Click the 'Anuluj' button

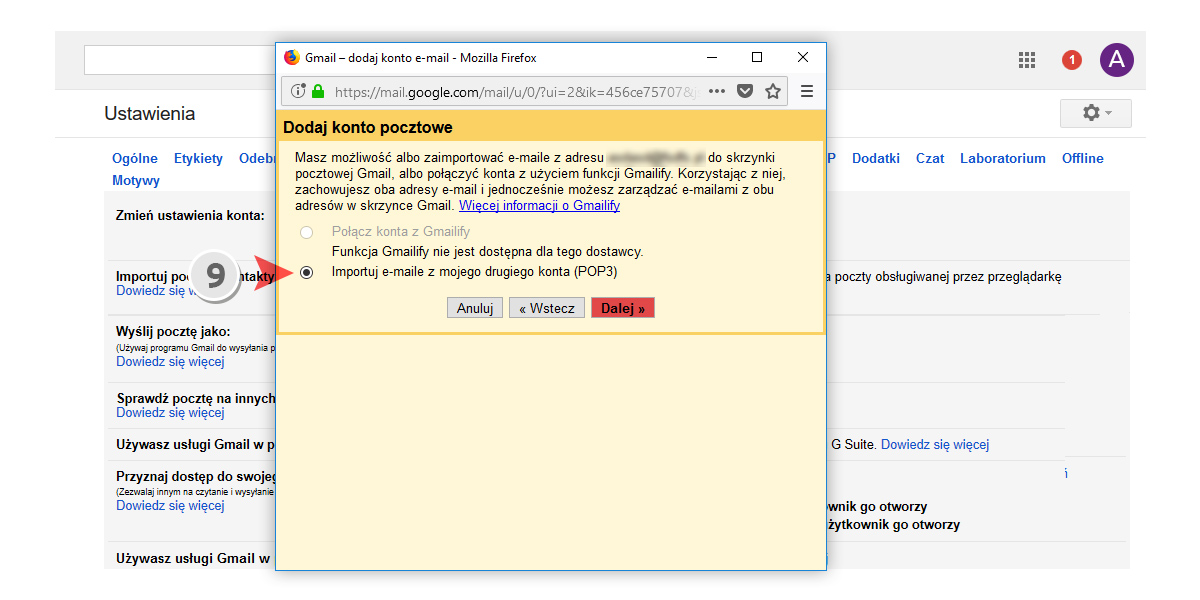475,308
